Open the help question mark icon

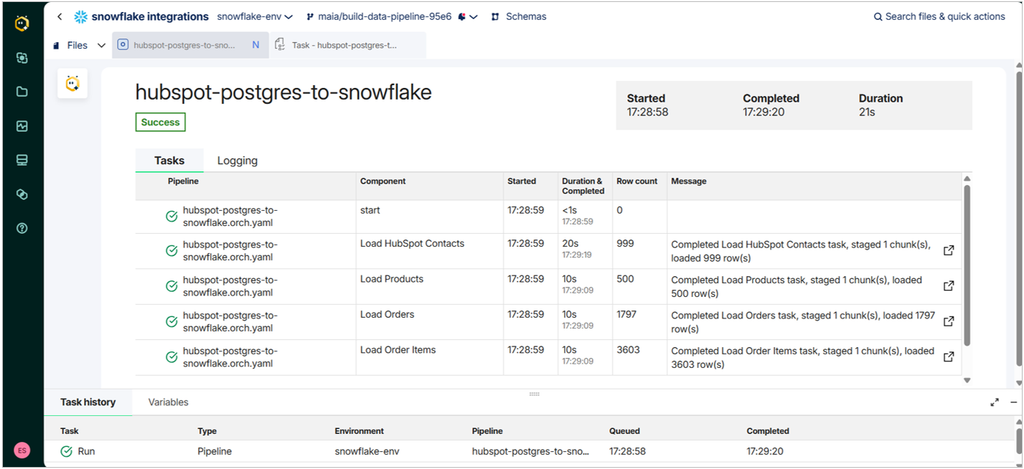[22, 228]
